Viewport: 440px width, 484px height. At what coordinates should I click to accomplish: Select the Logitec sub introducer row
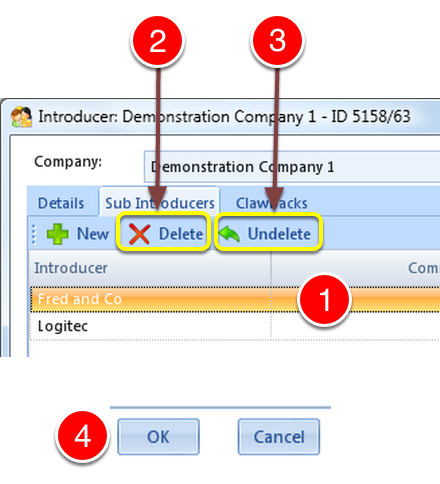(235, 326)
